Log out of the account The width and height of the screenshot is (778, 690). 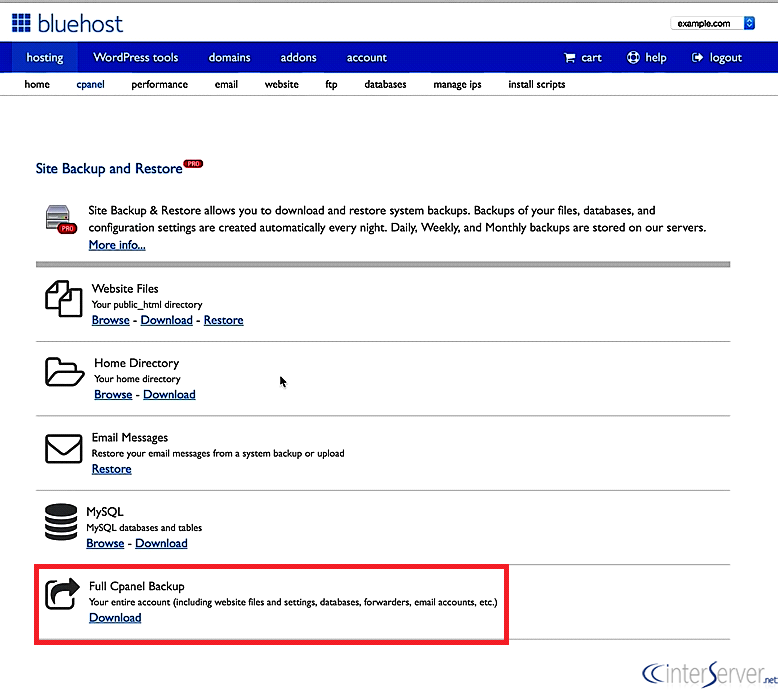click(x=716, y=57)
